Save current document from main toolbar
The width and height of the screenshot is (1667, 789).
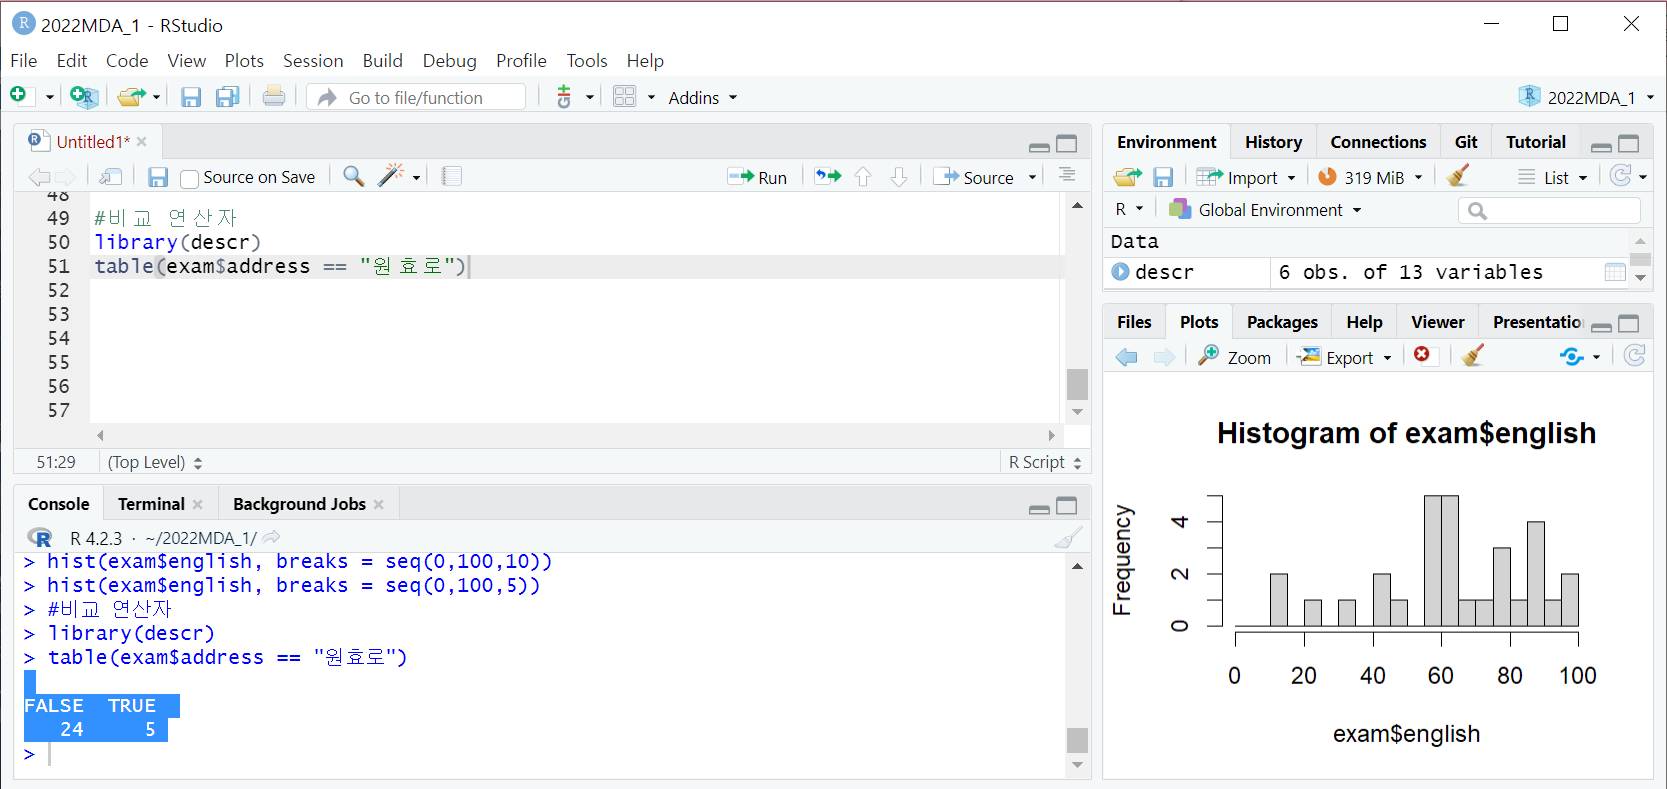[x=190, y=96]
